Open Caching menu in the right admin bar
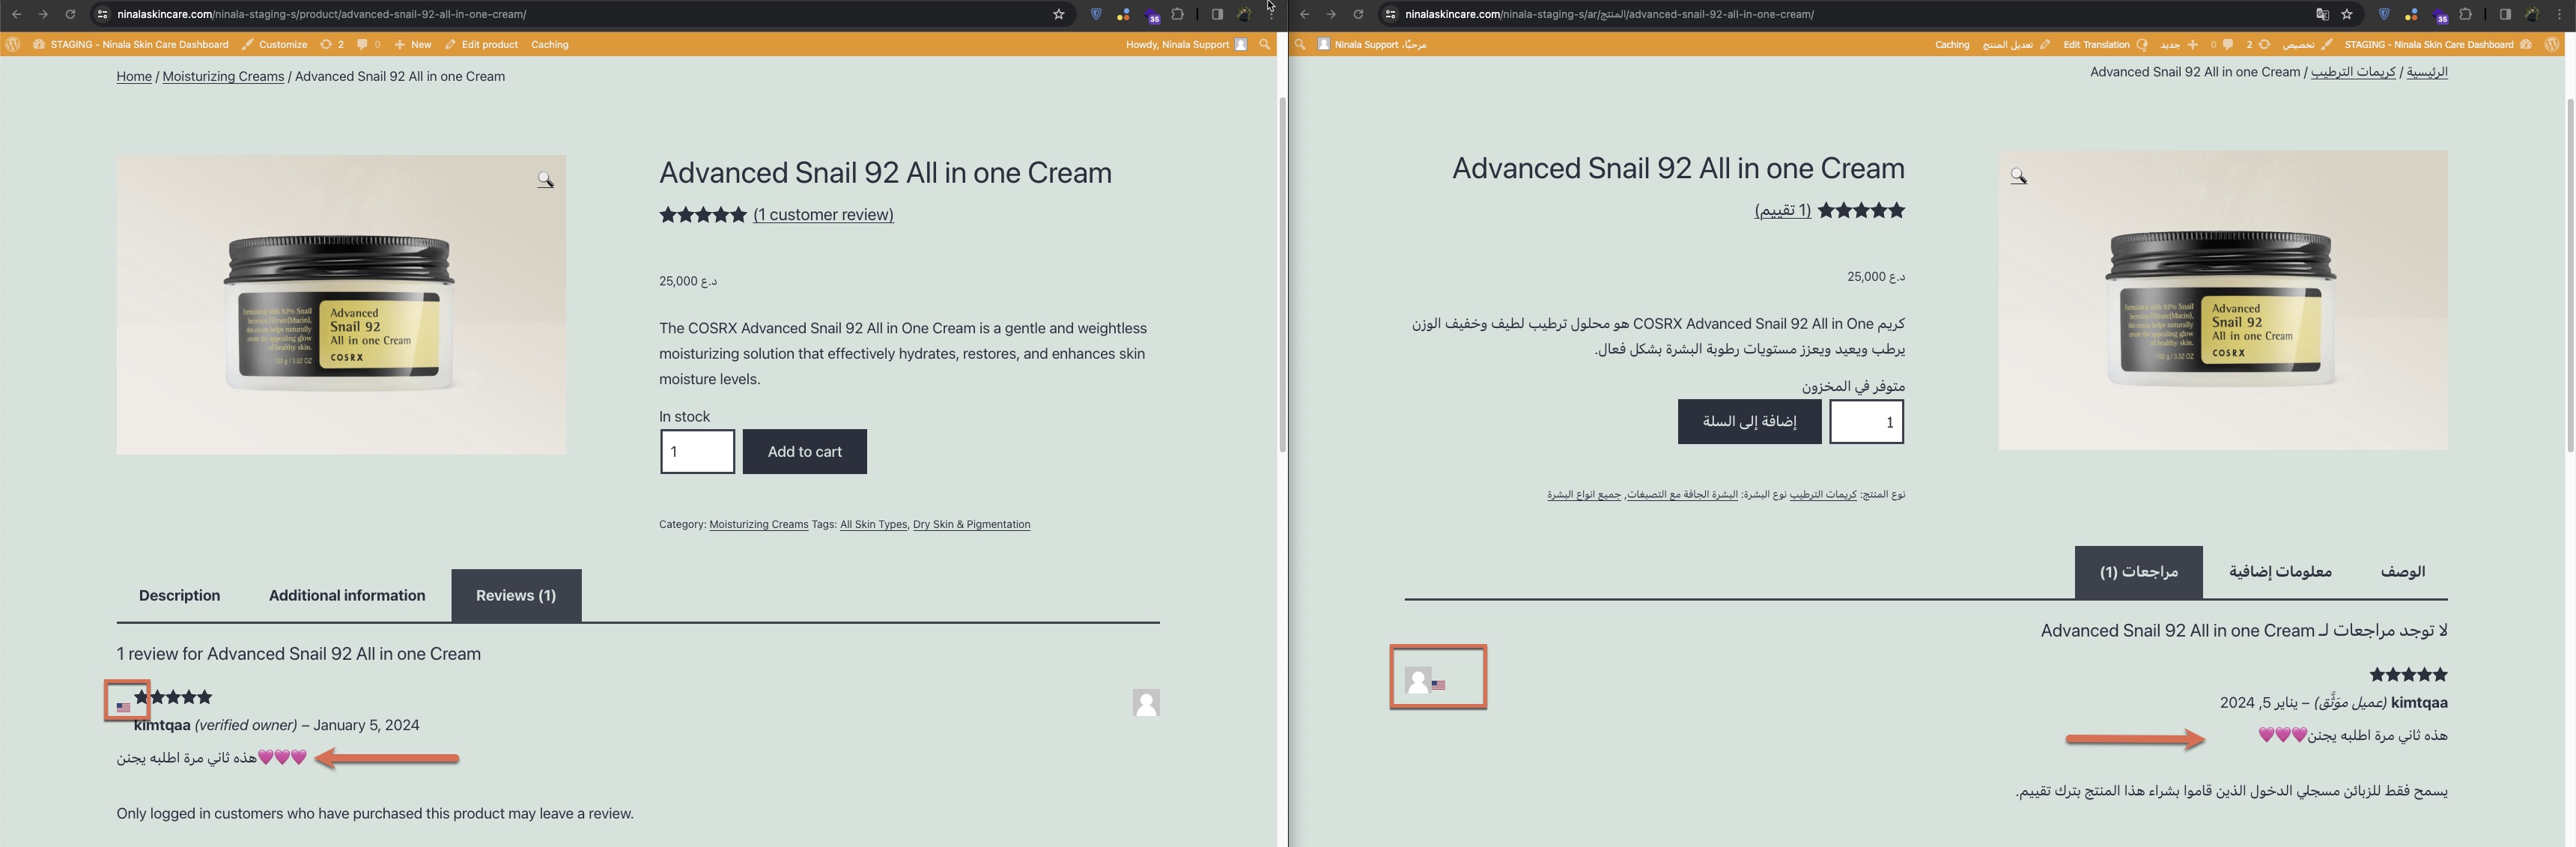 point(1952,44)
